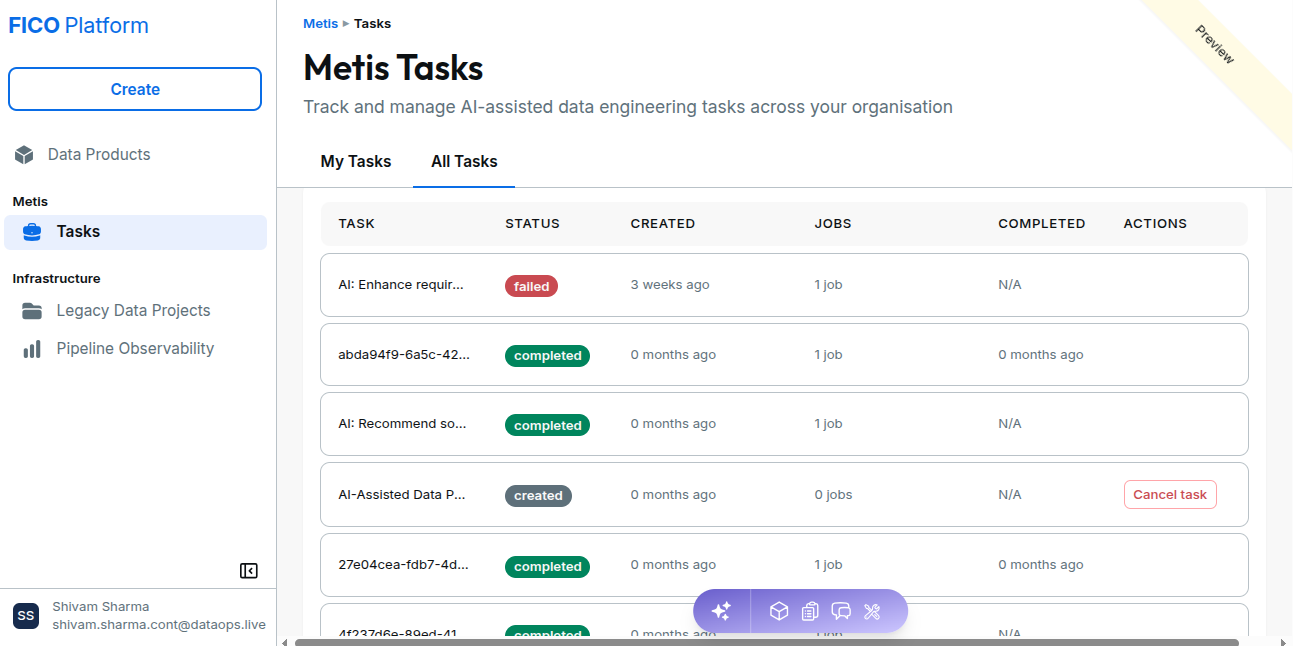
Task: Click the Legacy Data Projects folder icon
Action: tap(32, 311)
